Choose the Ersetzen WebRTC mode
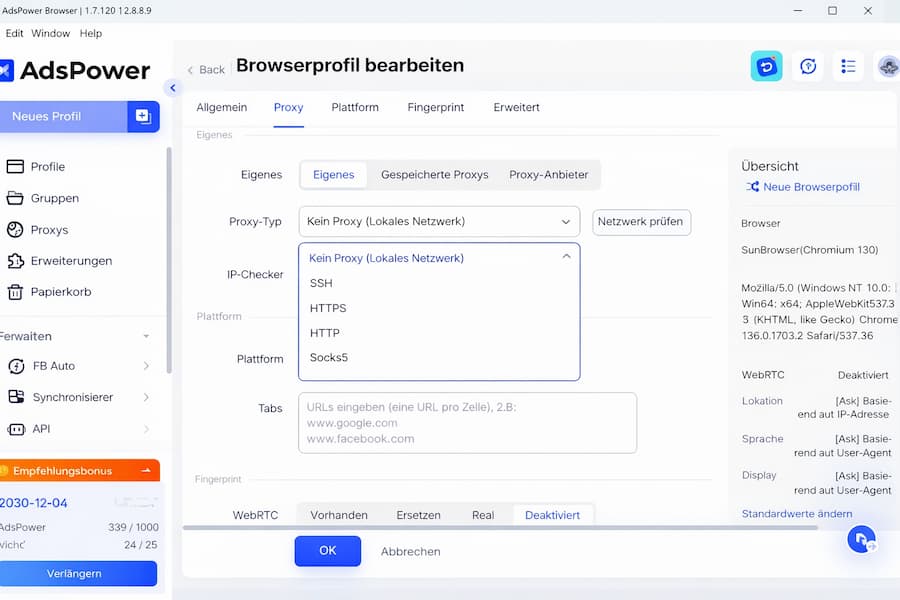The image size is (900, 600). point(417,515)
